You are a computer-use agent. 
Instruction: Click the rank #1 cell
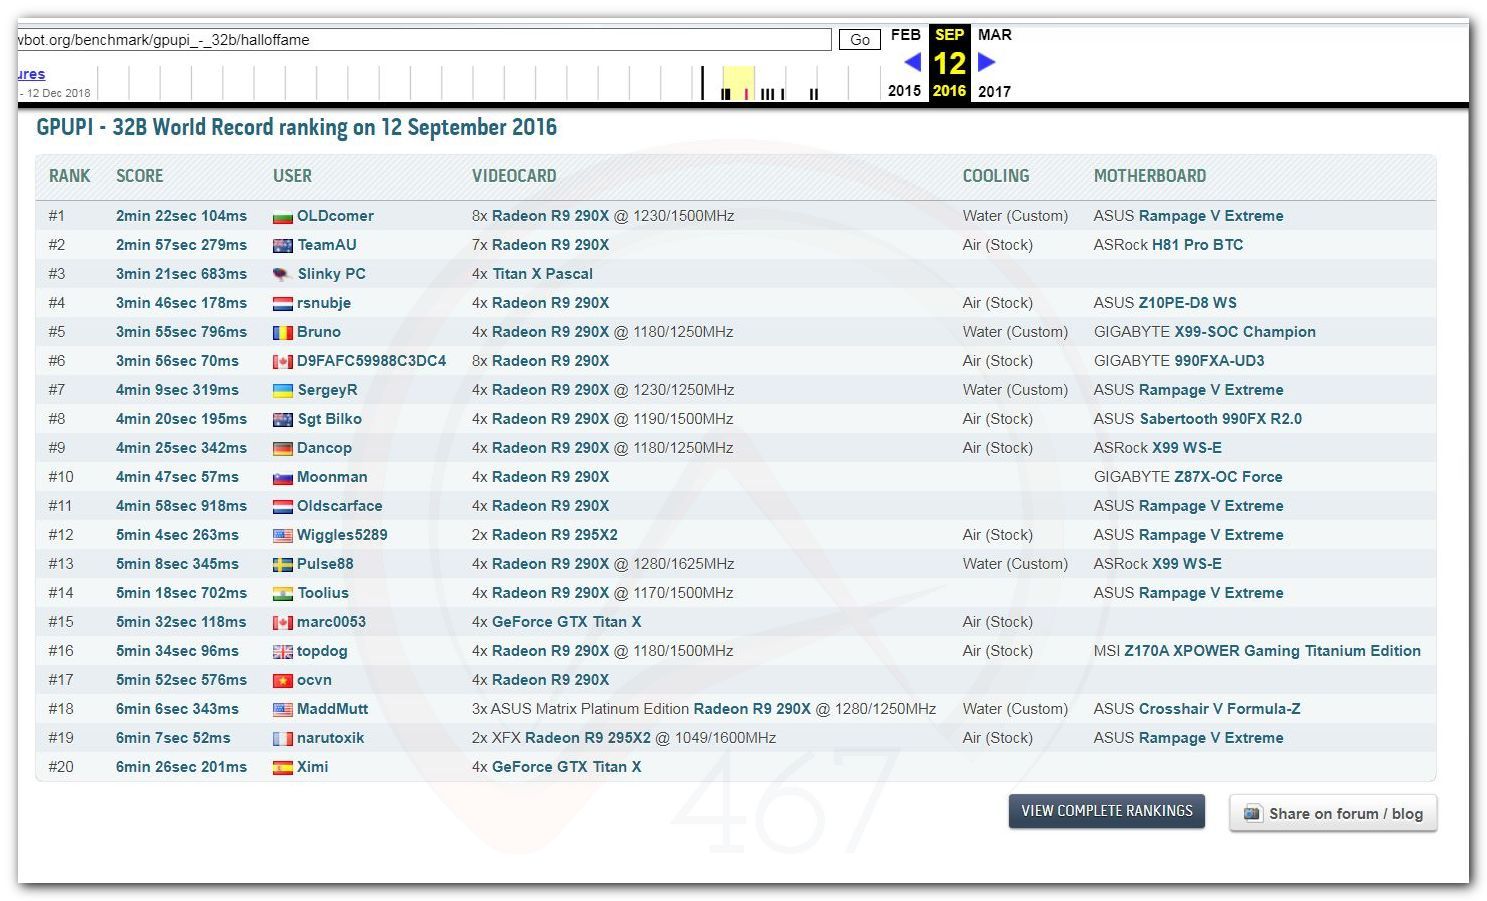(57, 216)
